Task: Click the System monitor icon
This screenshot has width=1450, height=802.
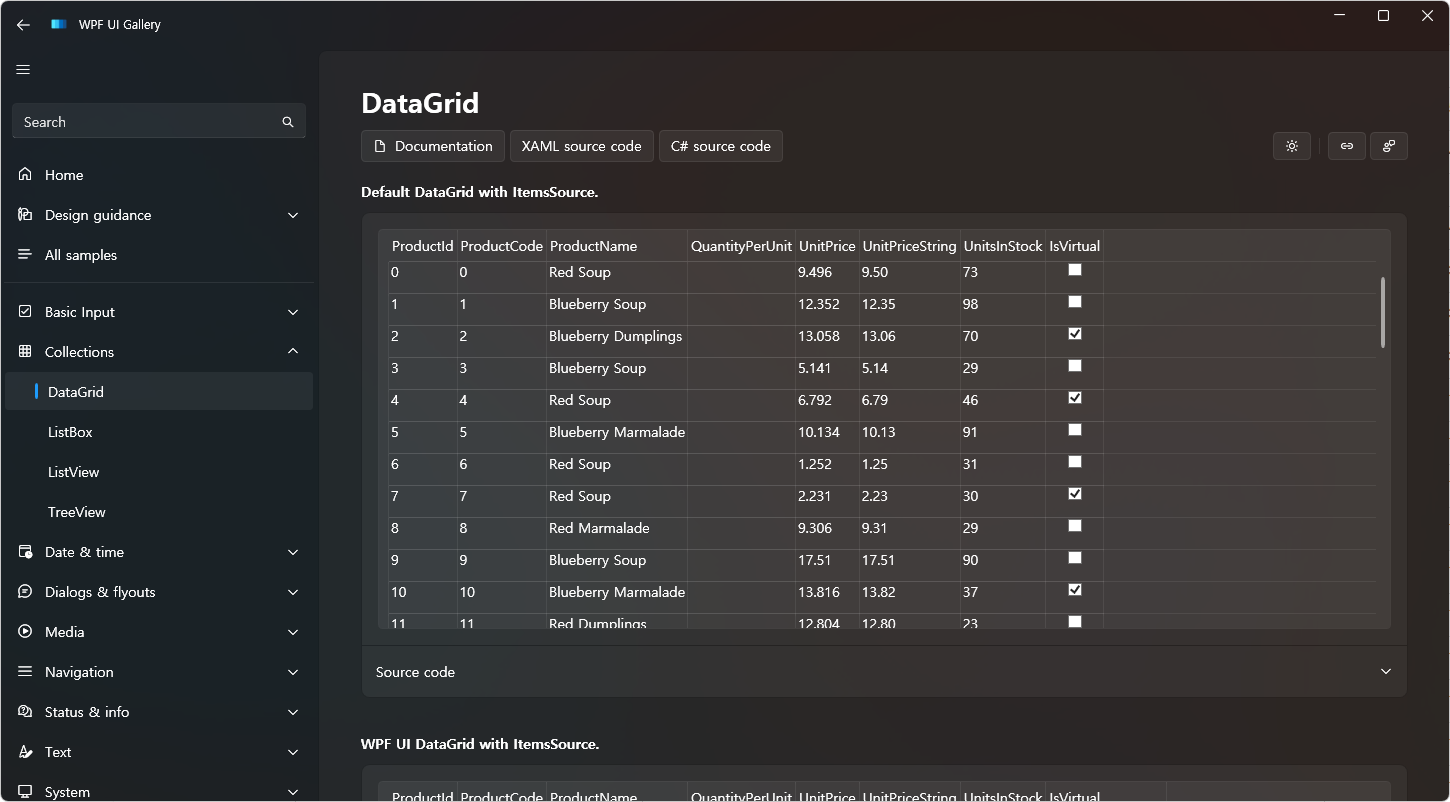Action: coord(25,791)
